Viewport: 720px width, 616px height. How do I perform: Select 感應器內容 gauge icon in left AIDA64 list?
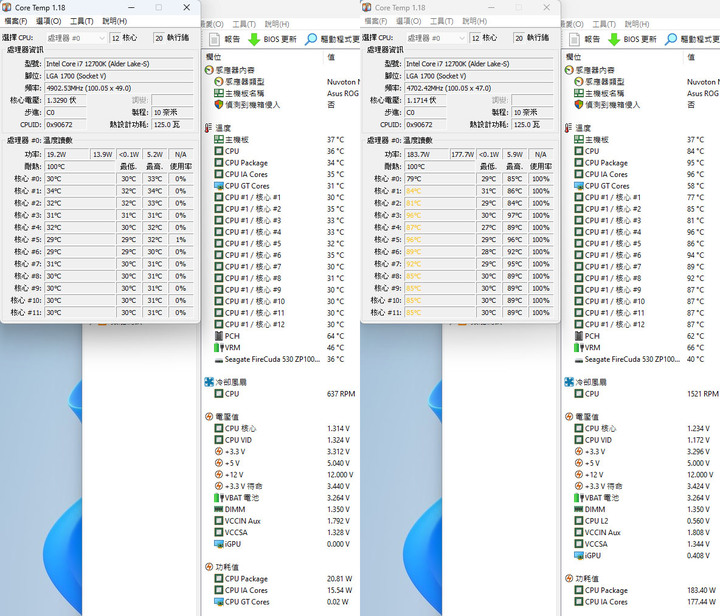(209, 70)
